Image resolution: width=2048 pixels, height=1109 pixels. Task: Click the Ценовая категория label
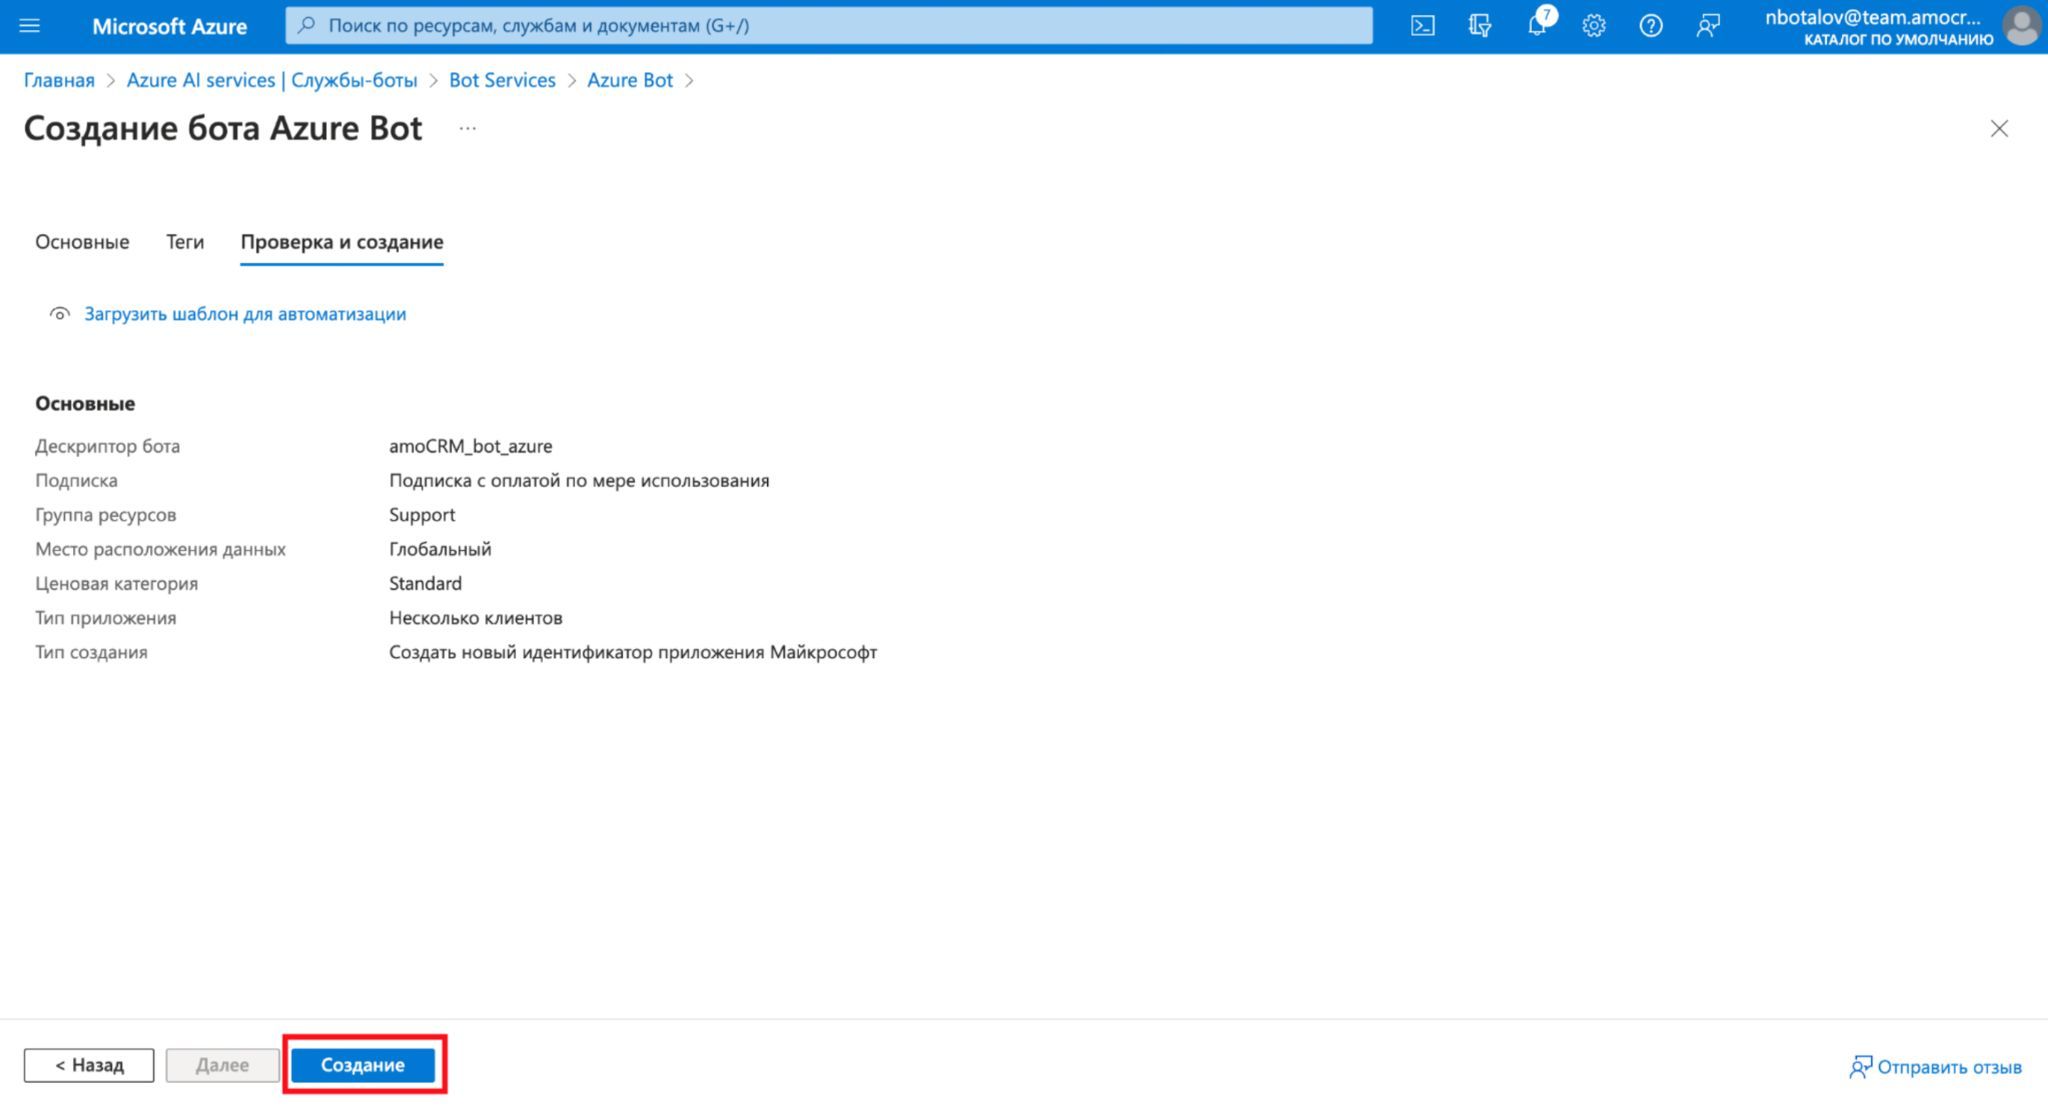117,583
